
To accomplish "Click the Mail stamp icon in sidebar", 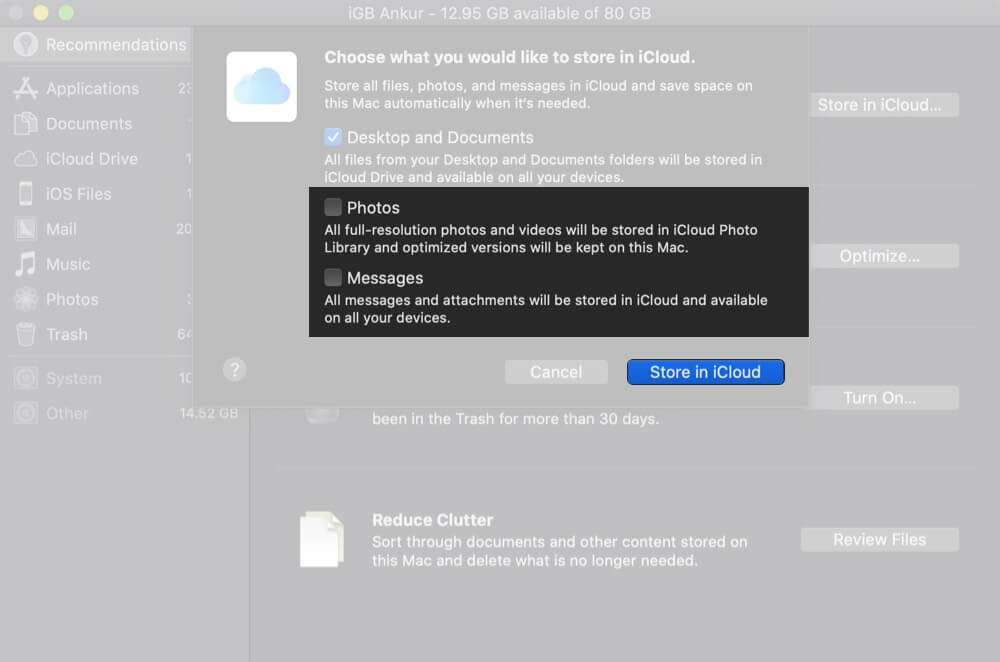I will 26,229.
